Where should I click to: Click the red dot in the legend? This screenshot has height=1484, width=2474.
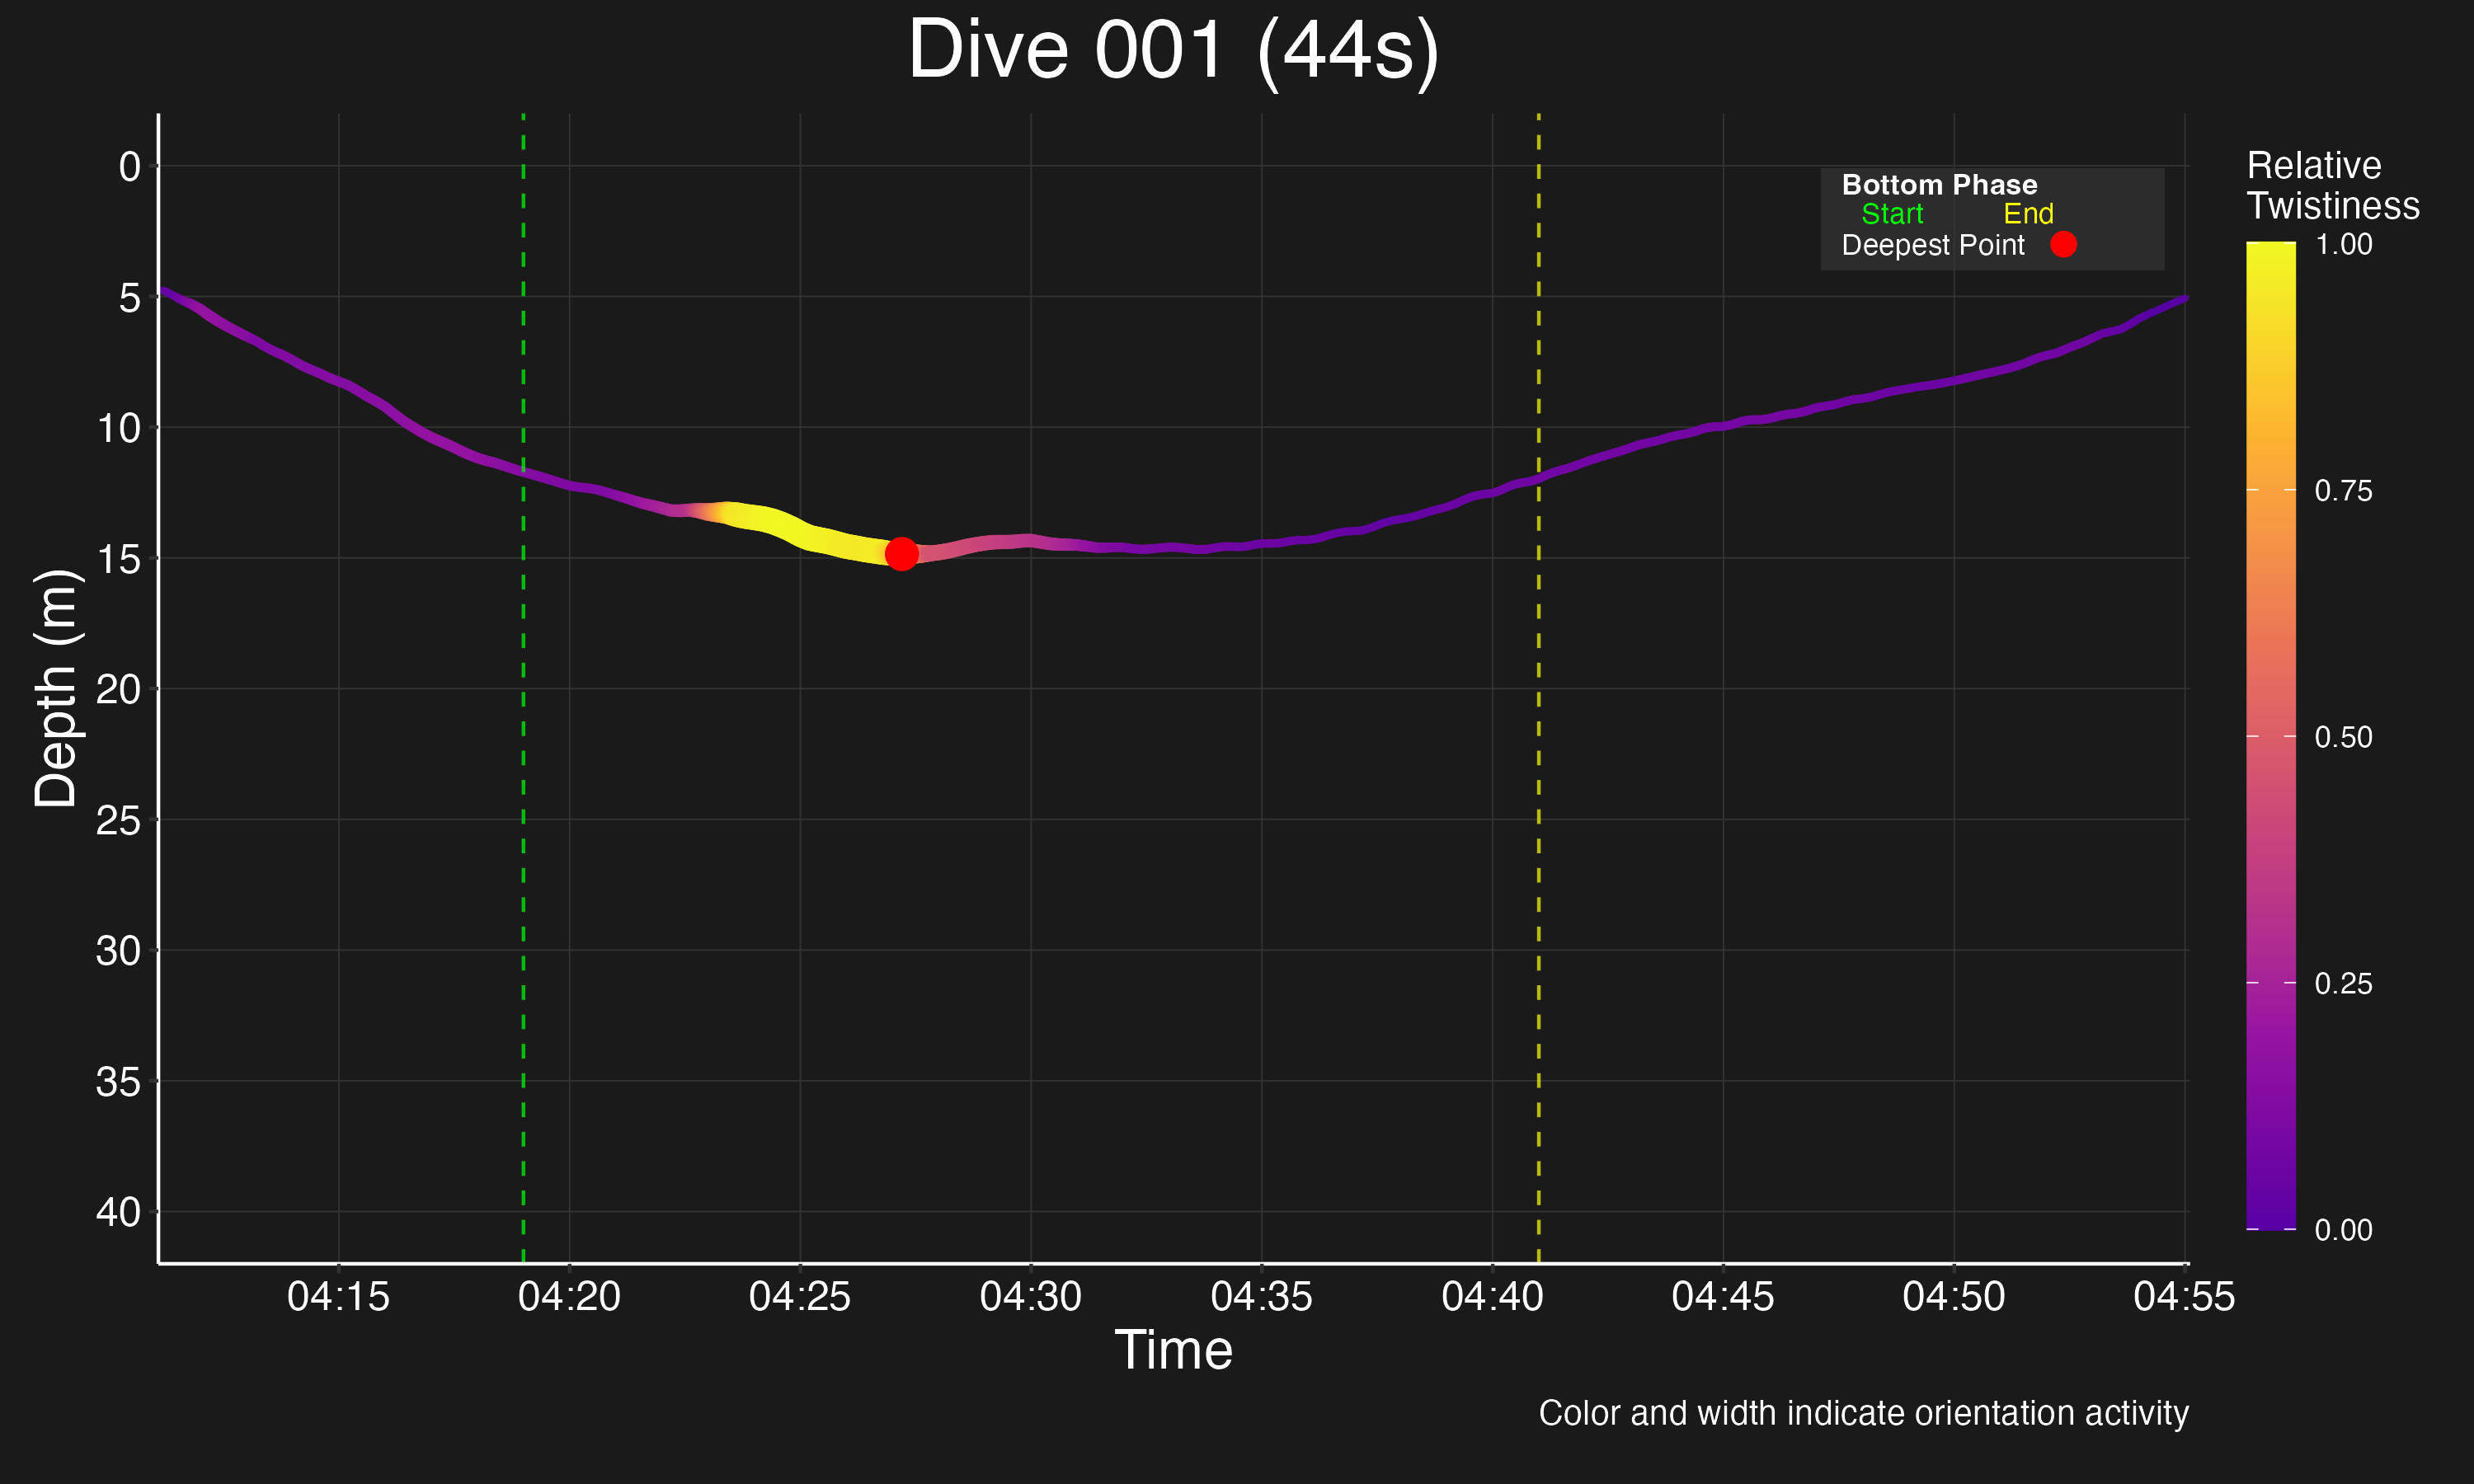[2063, 244]
